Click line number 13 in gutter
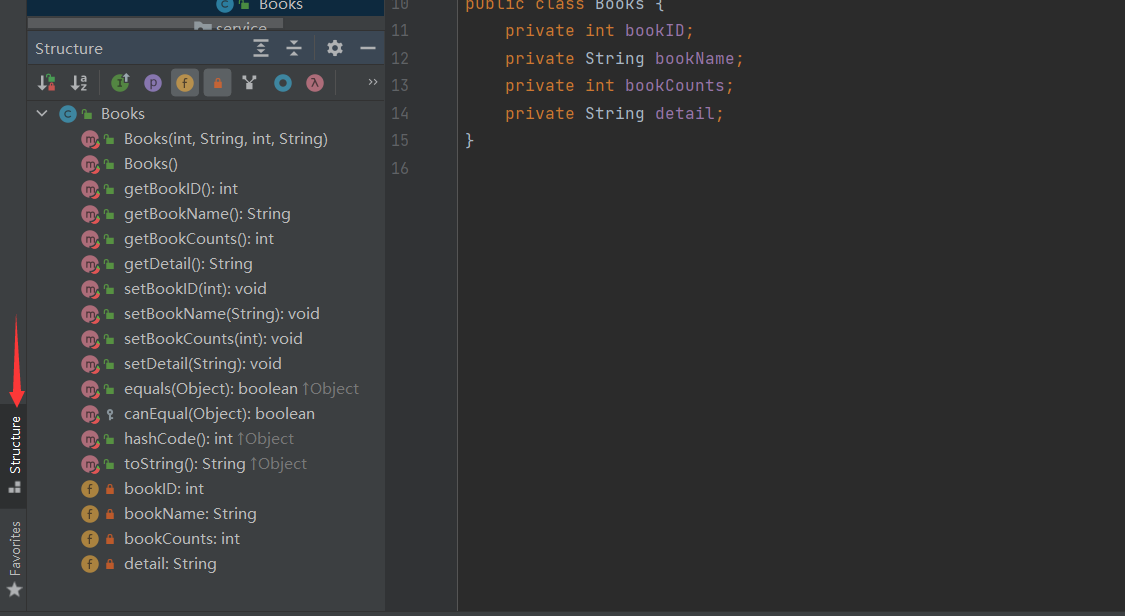 [x=400, y=85]
